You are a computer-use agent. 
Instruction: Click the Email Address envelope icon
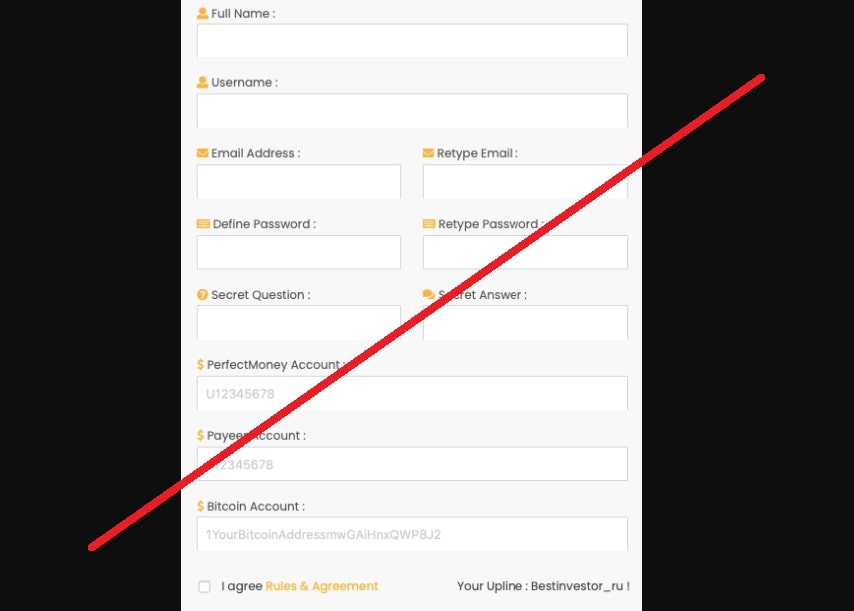click(202, 153)
